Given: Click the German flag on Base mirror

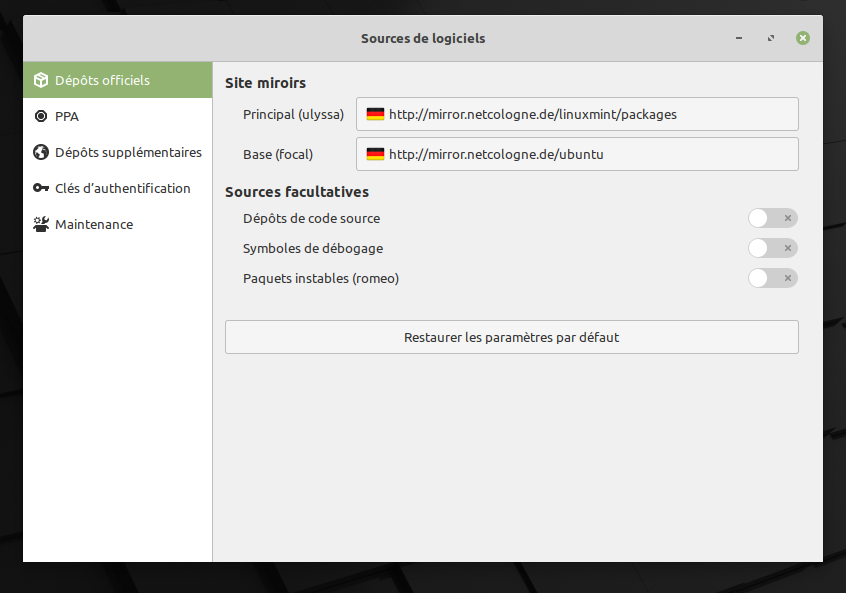Looking at the screenshot, I should click(375, 154).
